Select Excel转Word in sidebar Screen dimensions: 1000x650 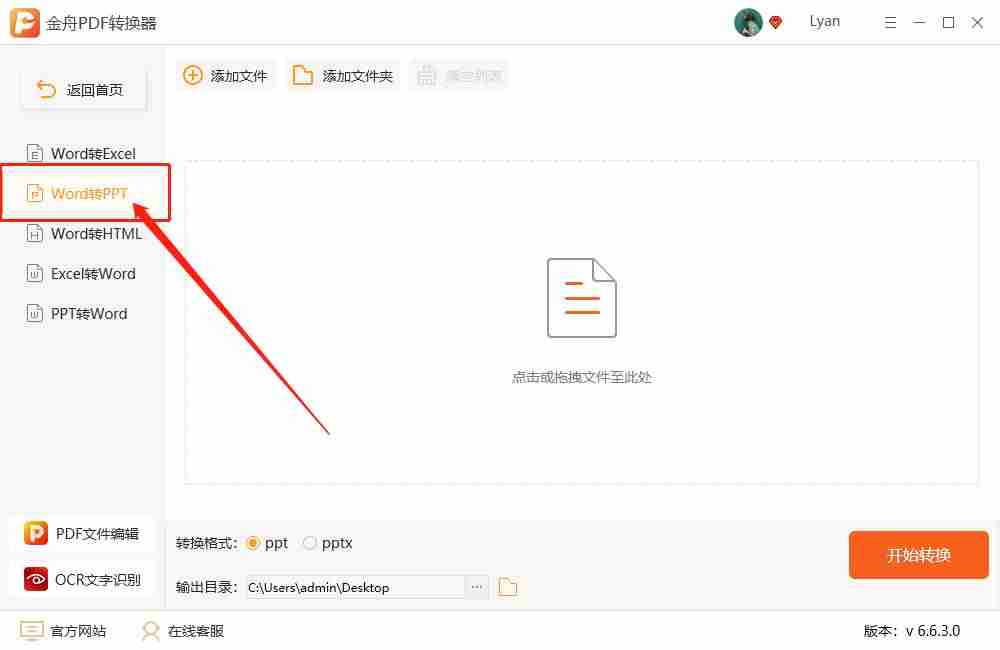tap(81, 274)
